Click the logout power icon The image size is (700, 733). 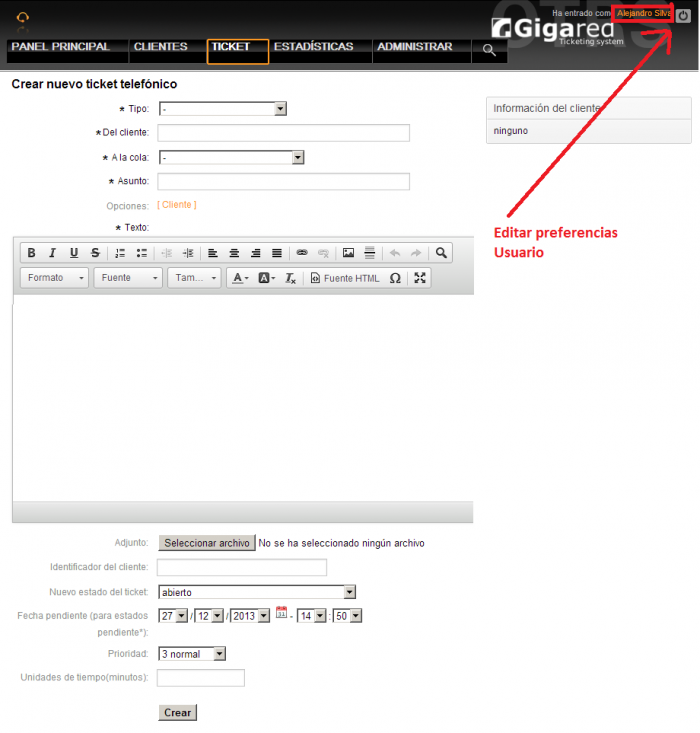(x=683, y=15)
